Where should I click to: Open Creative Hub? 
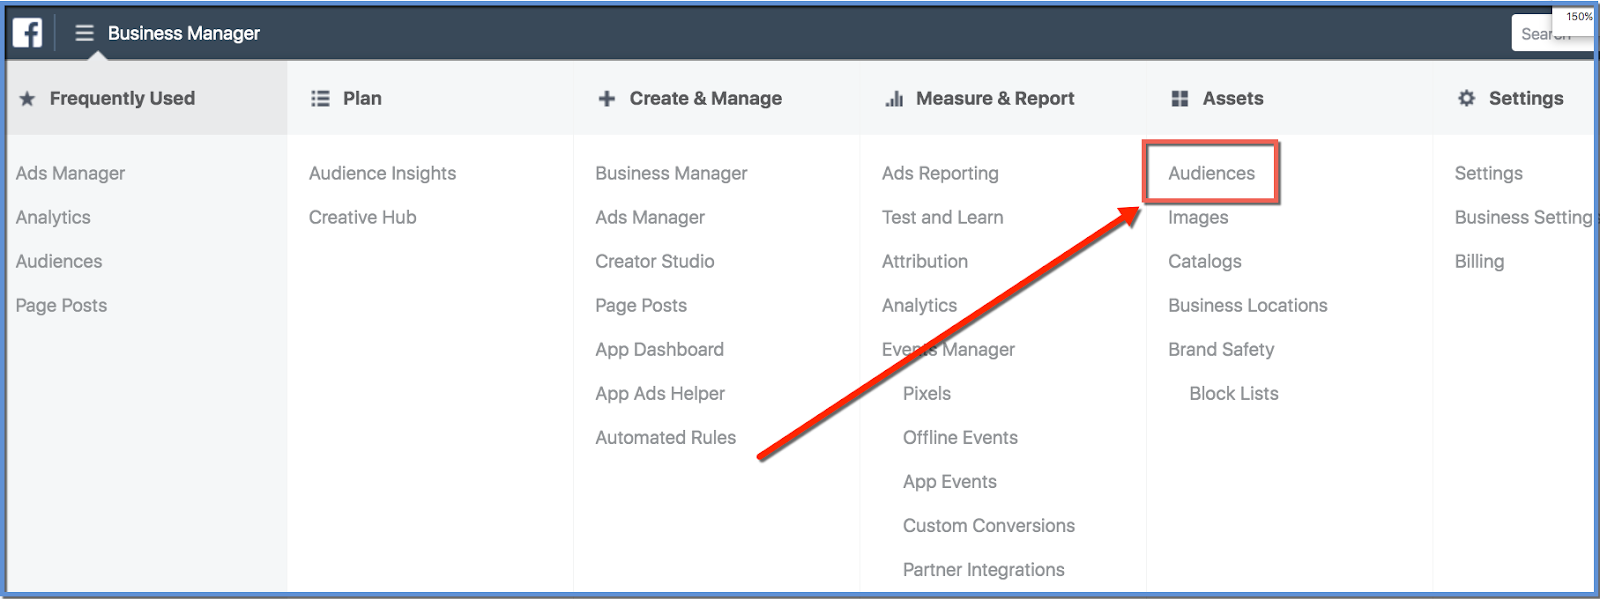pos(362,217)
